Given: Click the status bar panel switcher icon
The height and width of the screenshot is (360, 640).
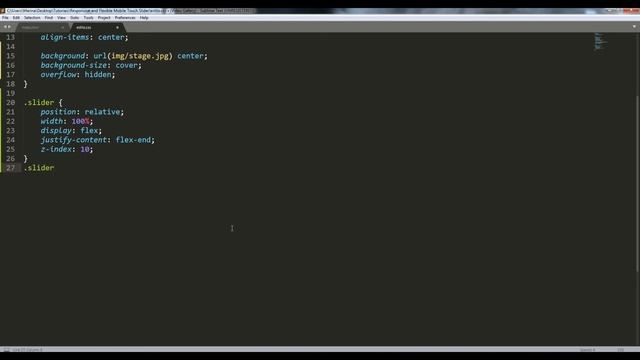Looking at the screenshot, I should [6, 350].
